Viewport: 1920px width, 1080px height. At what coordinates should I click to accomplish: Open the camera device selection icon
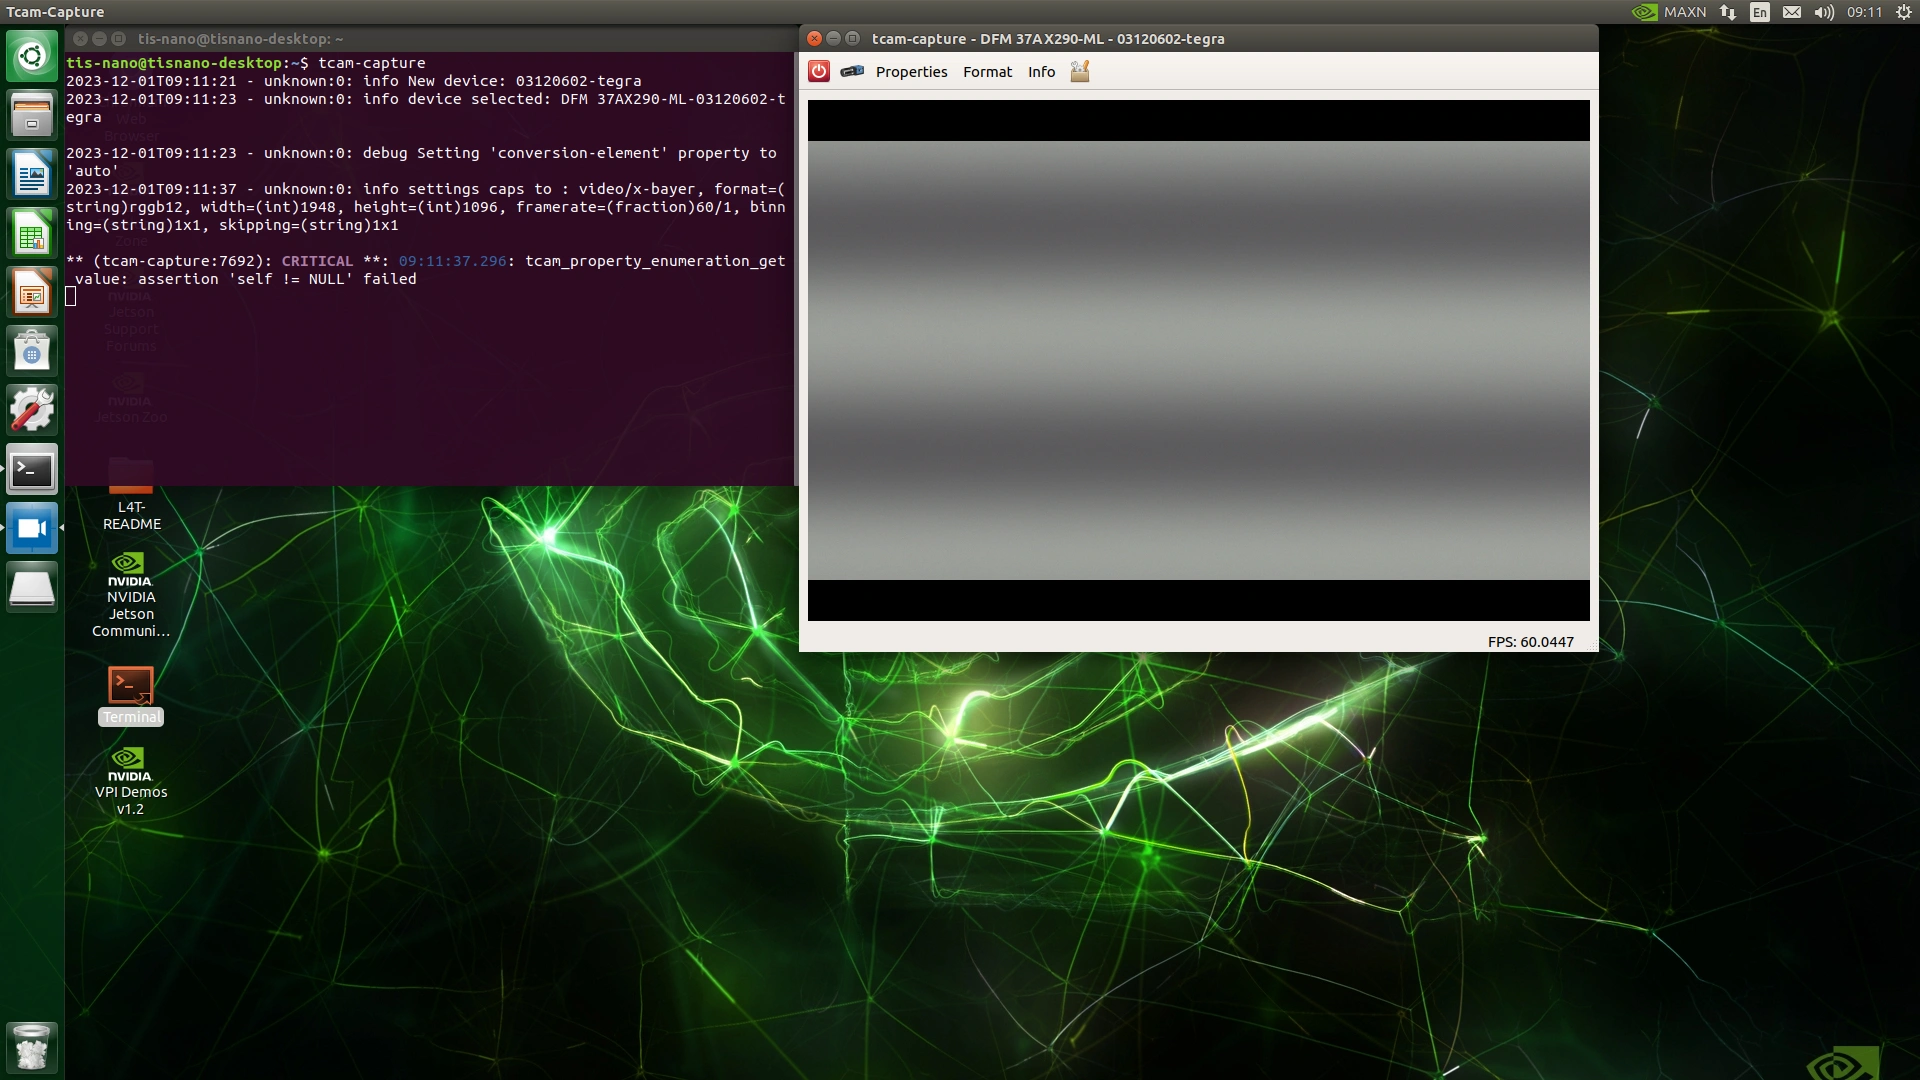point(852,71)
